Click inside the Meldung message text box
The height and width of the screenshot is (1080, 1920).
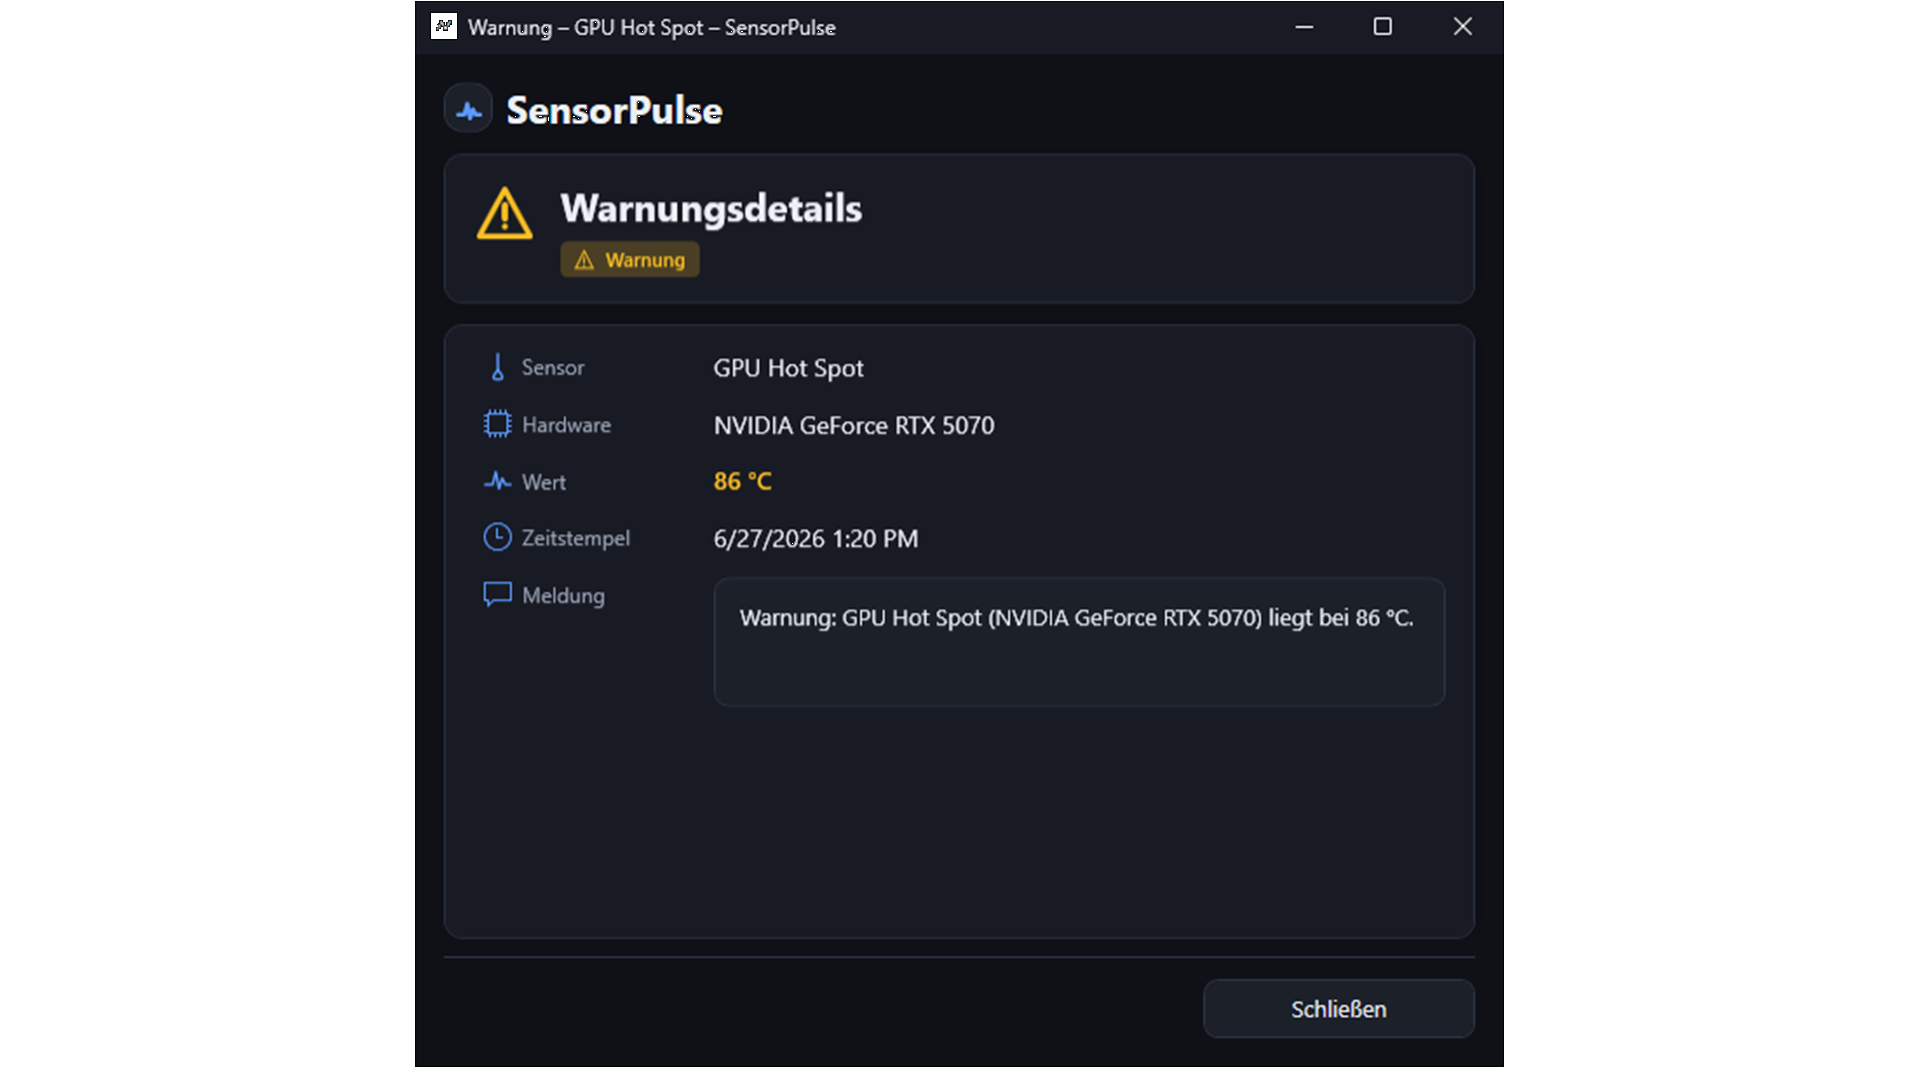[1079, 642]
